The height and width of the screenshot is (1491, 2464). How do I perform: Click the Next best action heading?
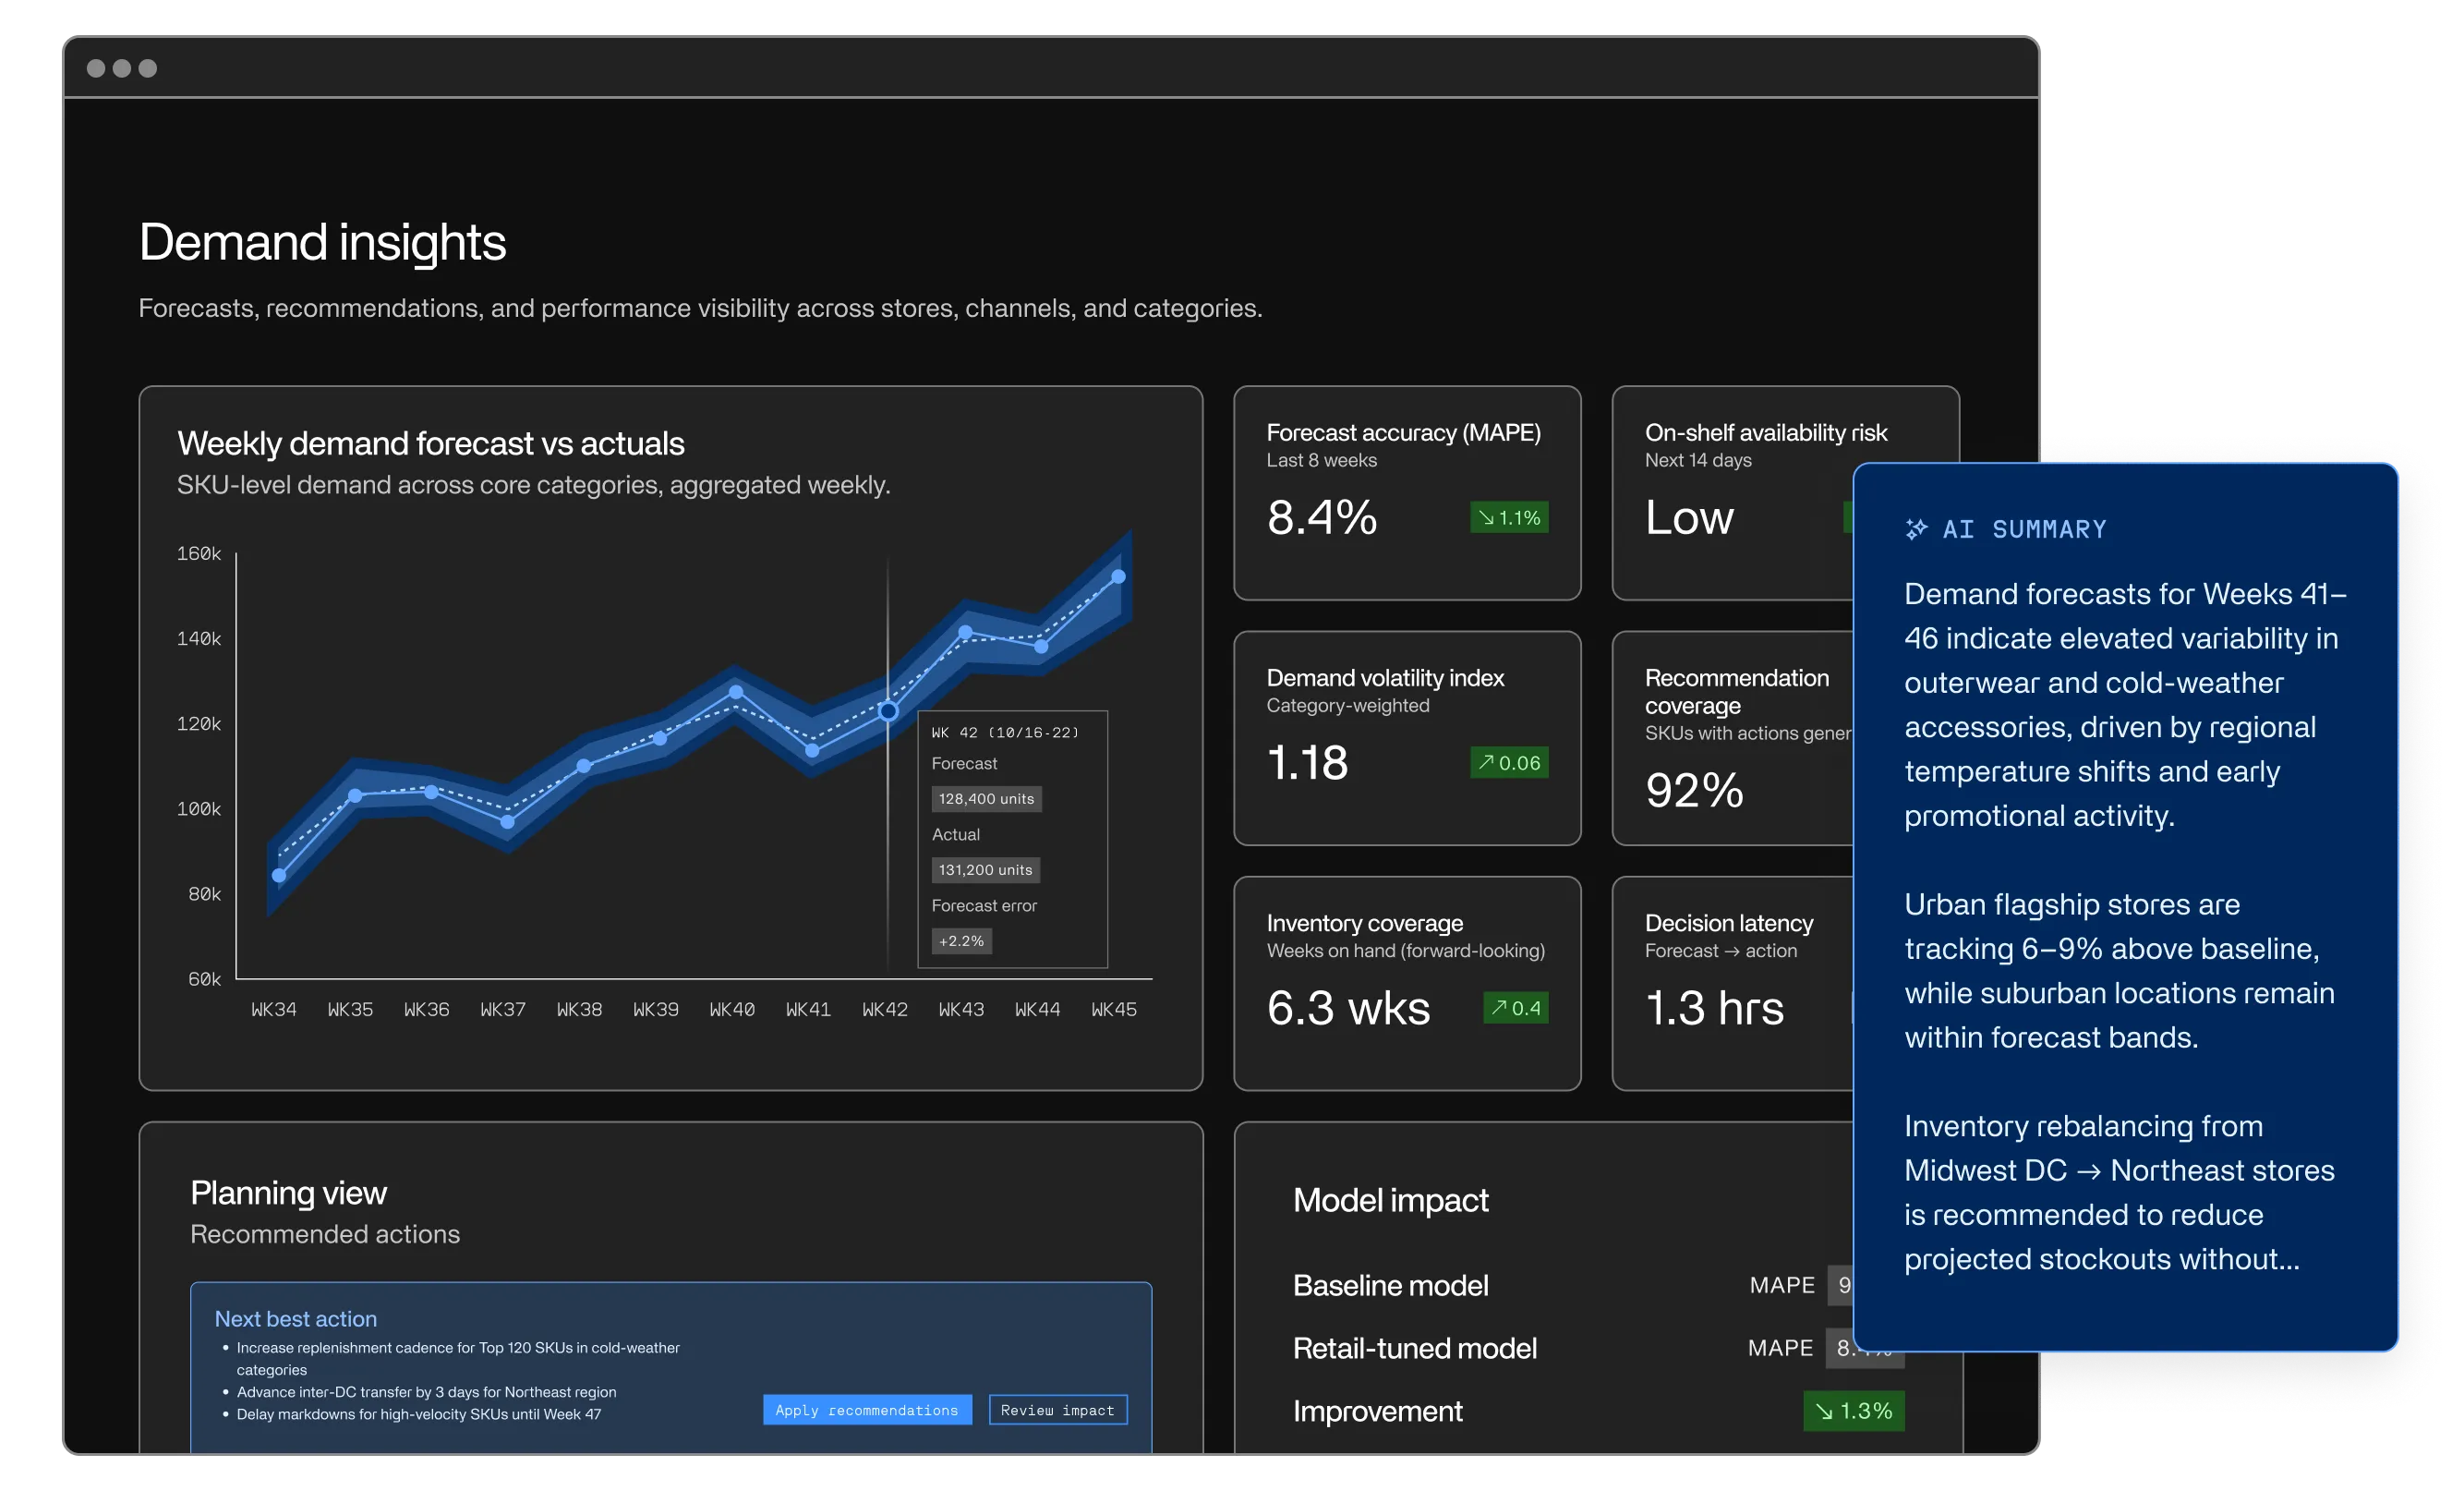pos(296,1319)
